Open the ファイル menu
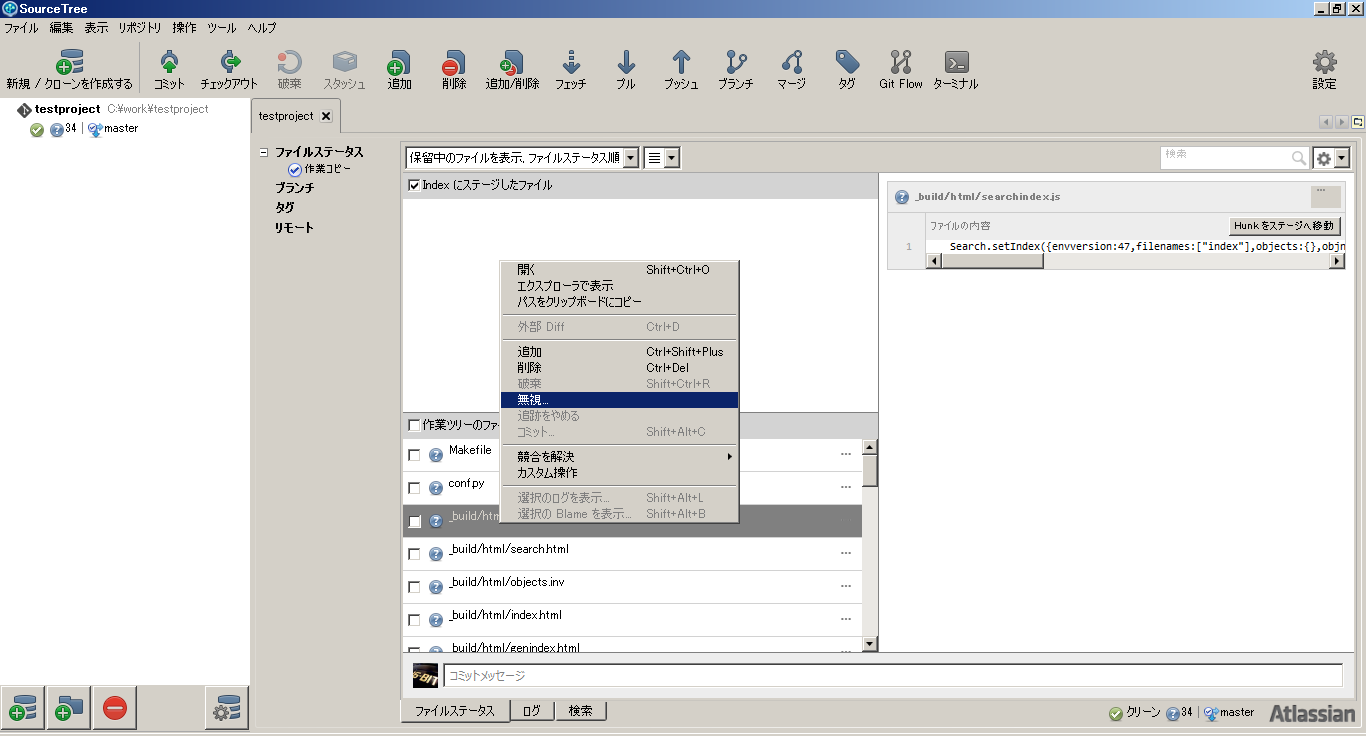 pos(21,28)
